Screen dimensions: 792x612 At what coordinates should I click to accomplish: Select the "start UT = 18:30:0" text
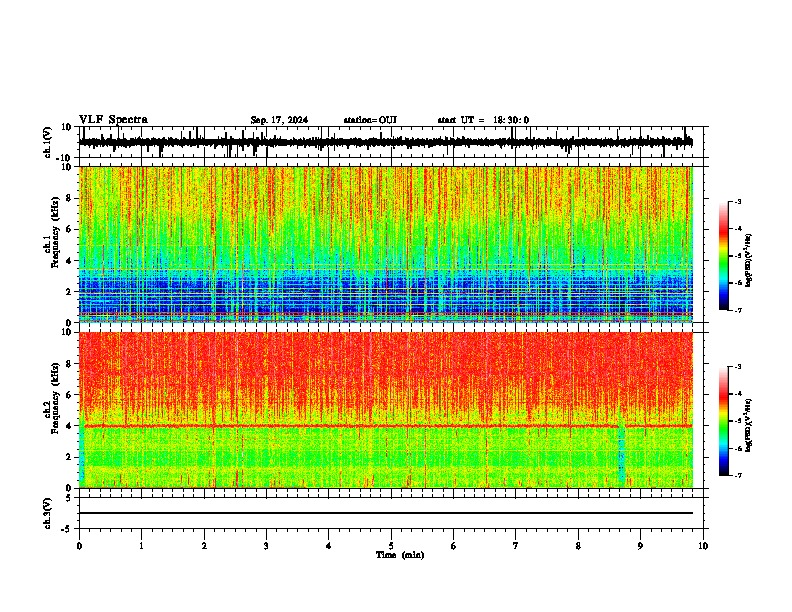point(483,120)
